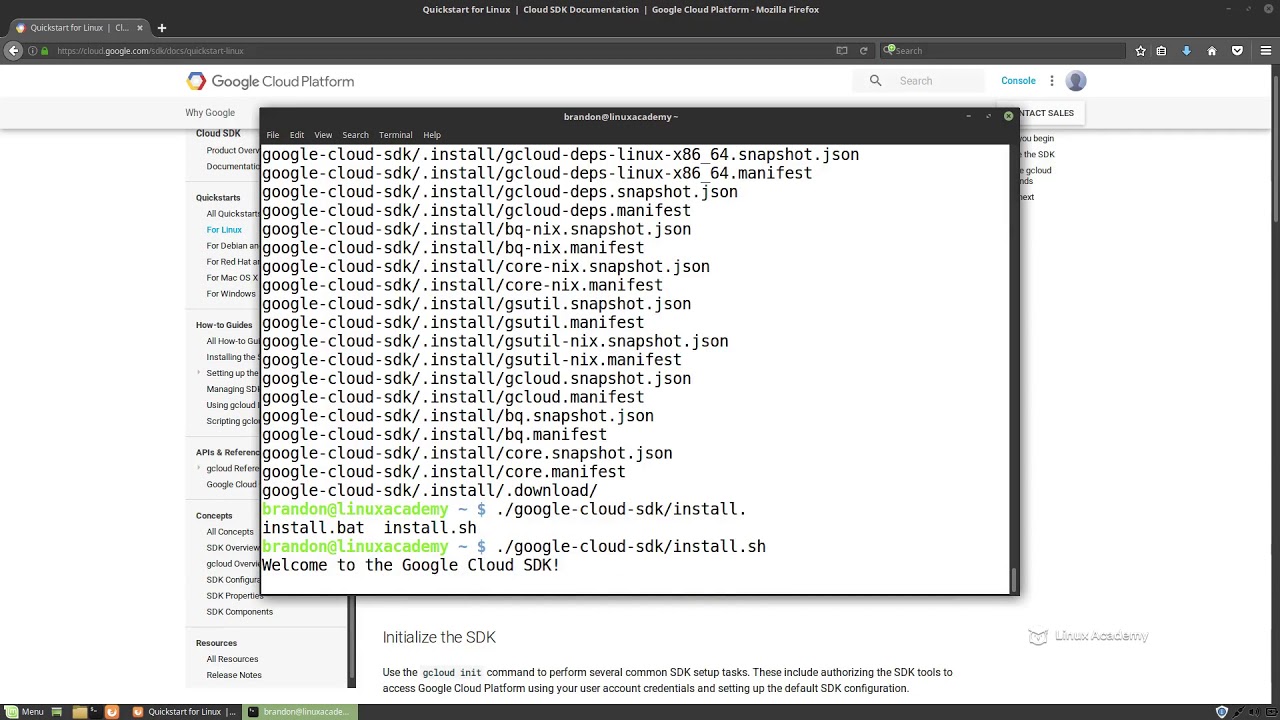Switch to Quickstart for Linux taskbar window
Viewport: 1280px width, 720px height.
[x=185, y=712]
